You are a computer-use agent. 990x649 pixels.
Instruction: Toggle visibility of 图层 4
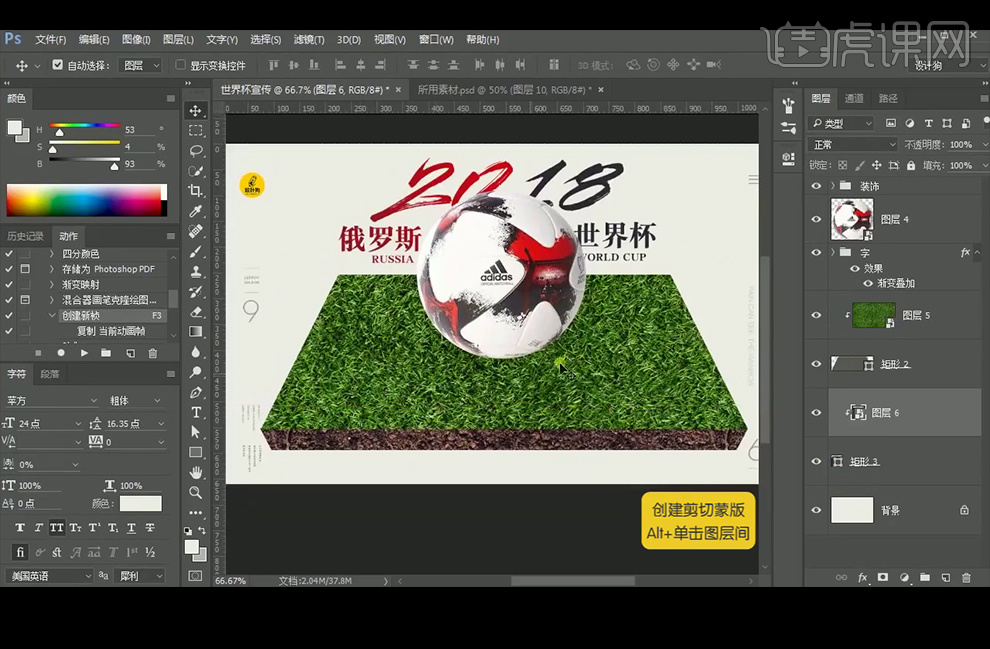point(816,219)
